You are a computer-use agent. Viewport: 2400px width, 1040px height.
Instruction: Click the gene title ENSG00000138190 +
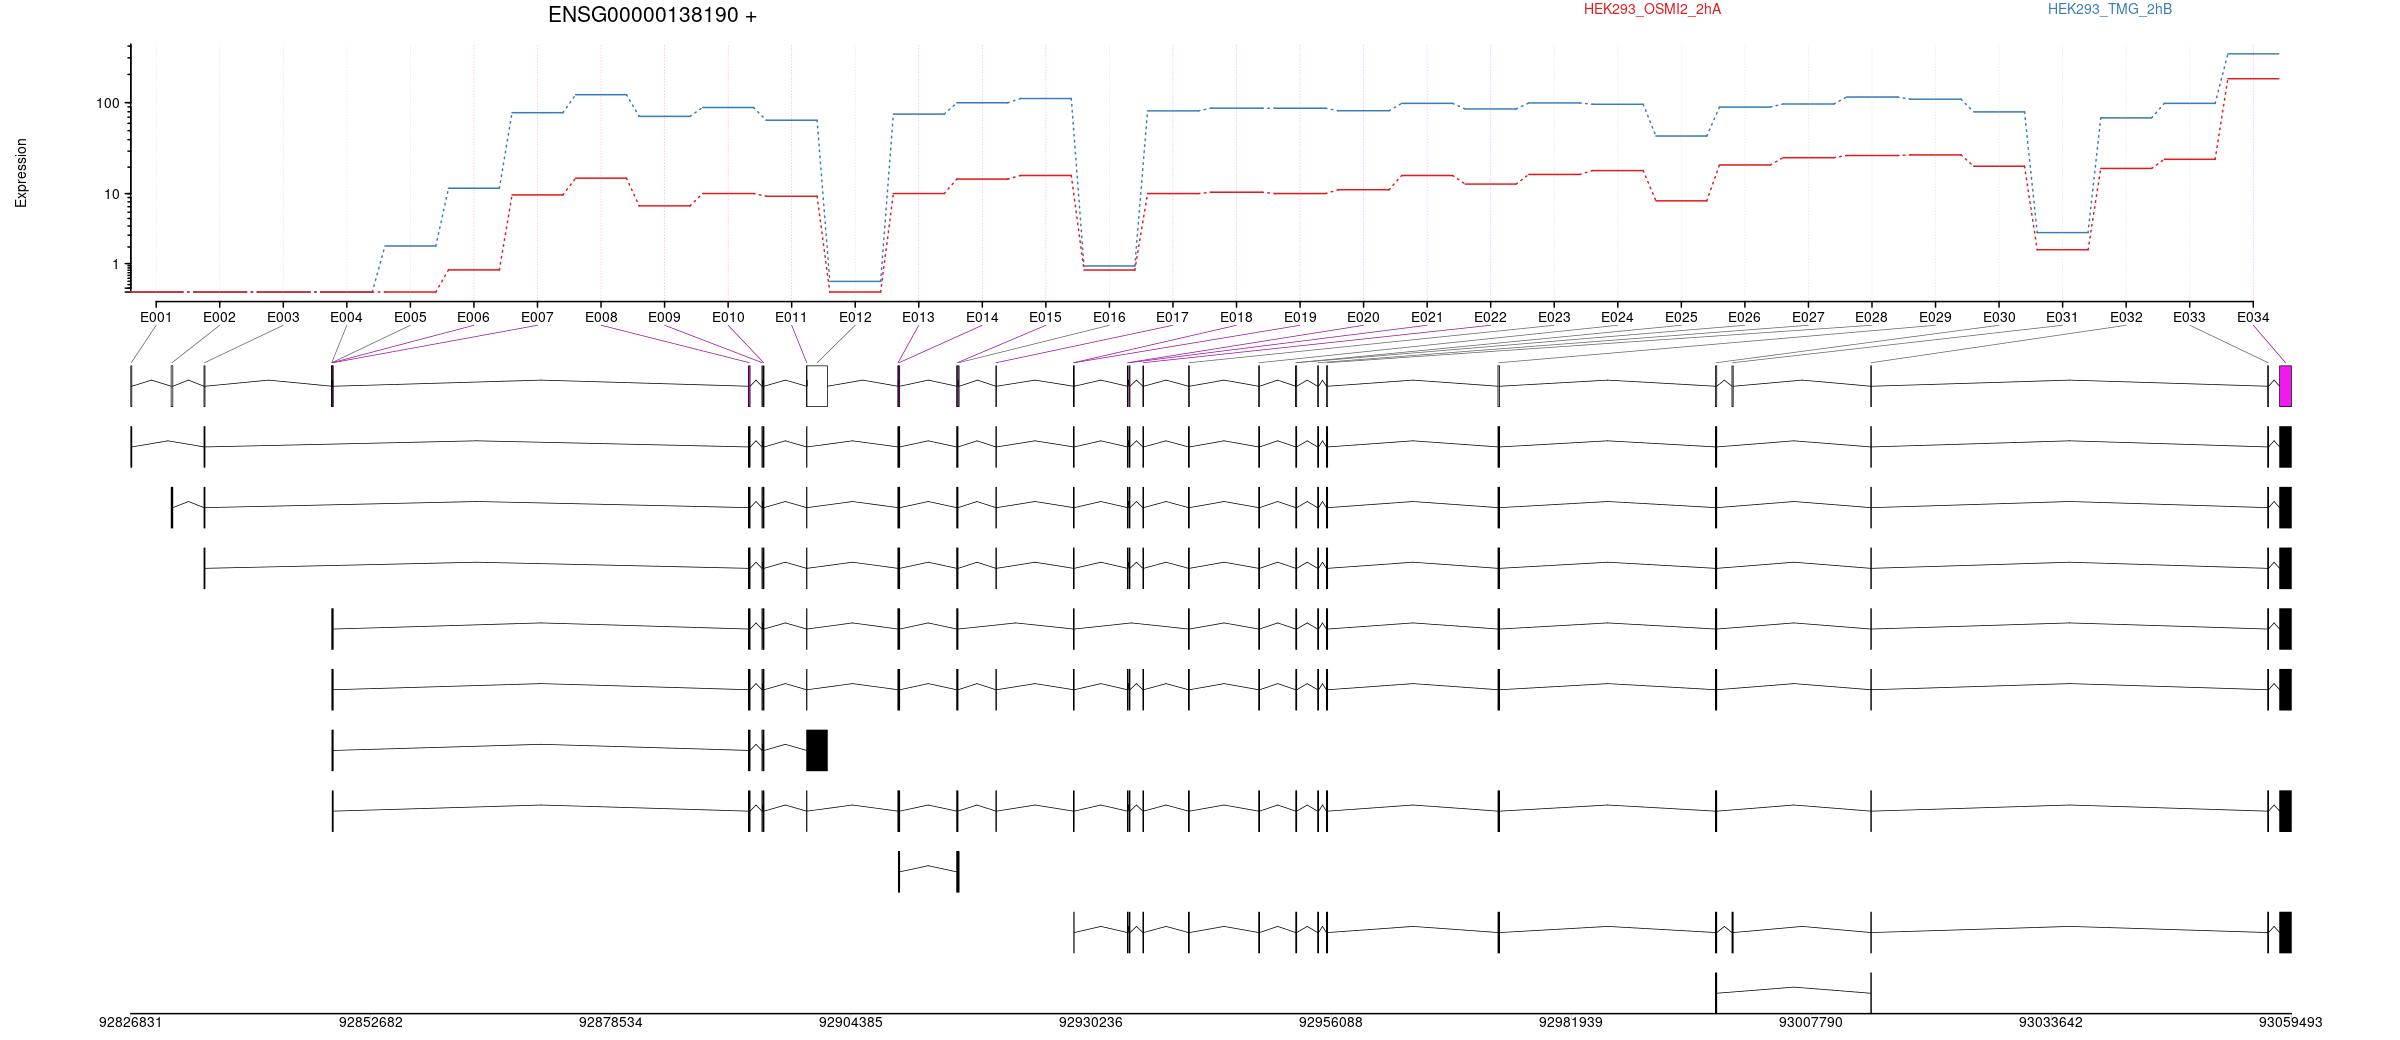[652, 15]
